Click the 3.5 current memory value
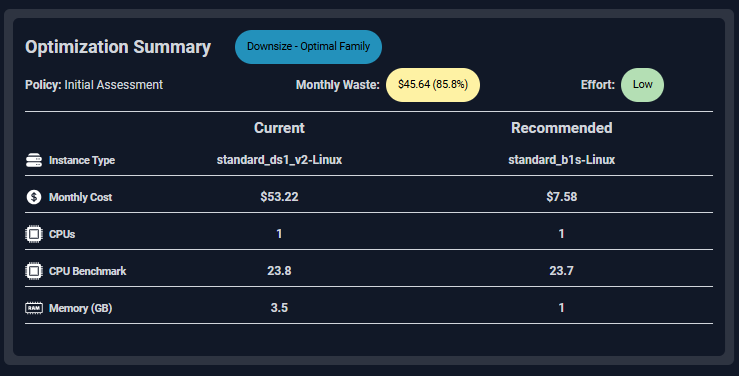 (x=279, y=308)
